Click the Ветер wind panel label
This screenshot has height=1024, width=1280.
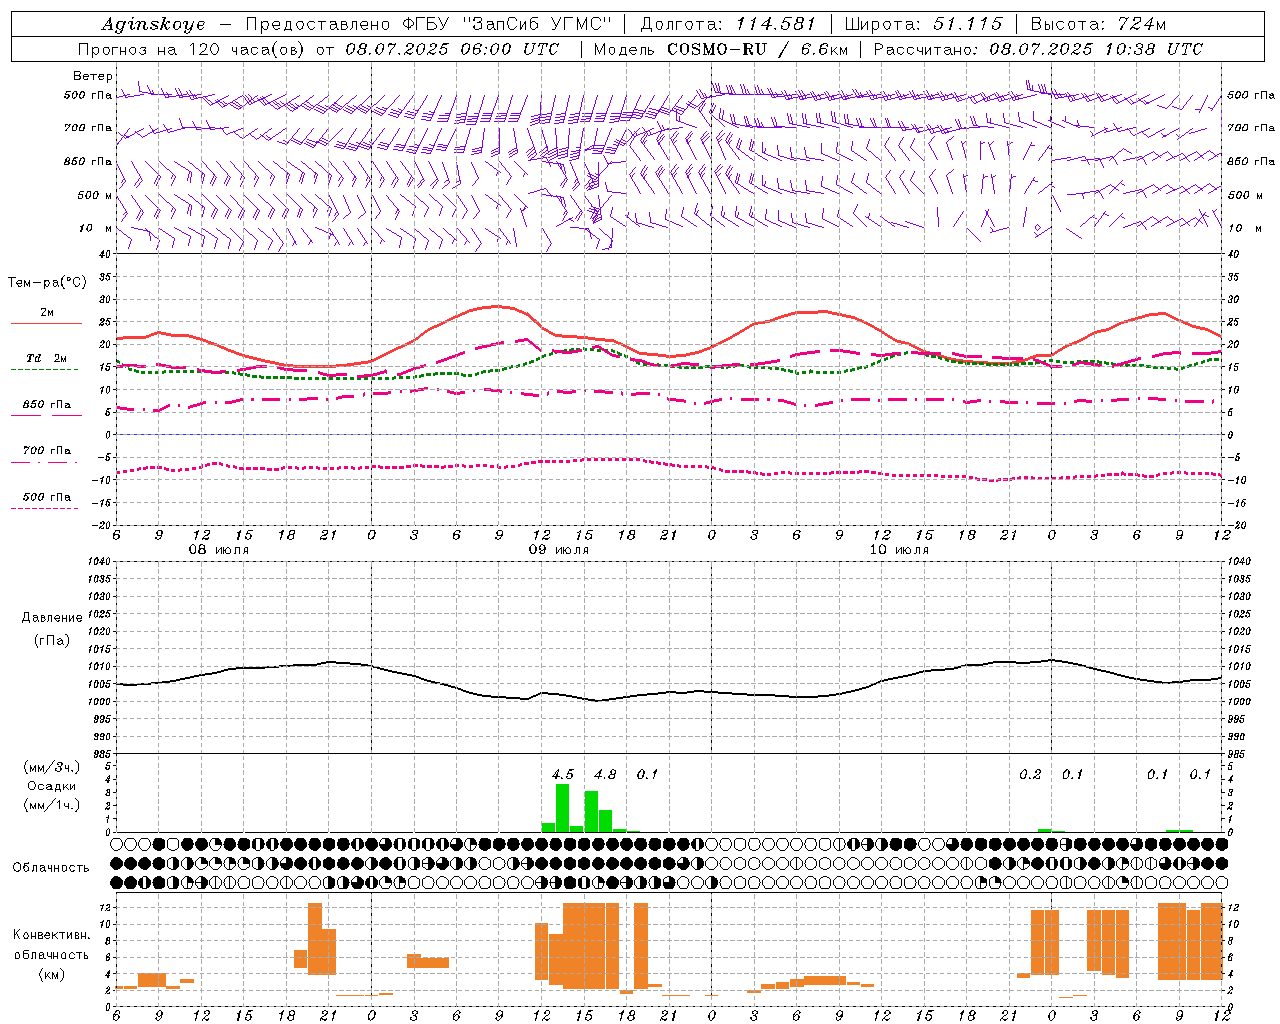pyautogui.click(x=93, y=76)
